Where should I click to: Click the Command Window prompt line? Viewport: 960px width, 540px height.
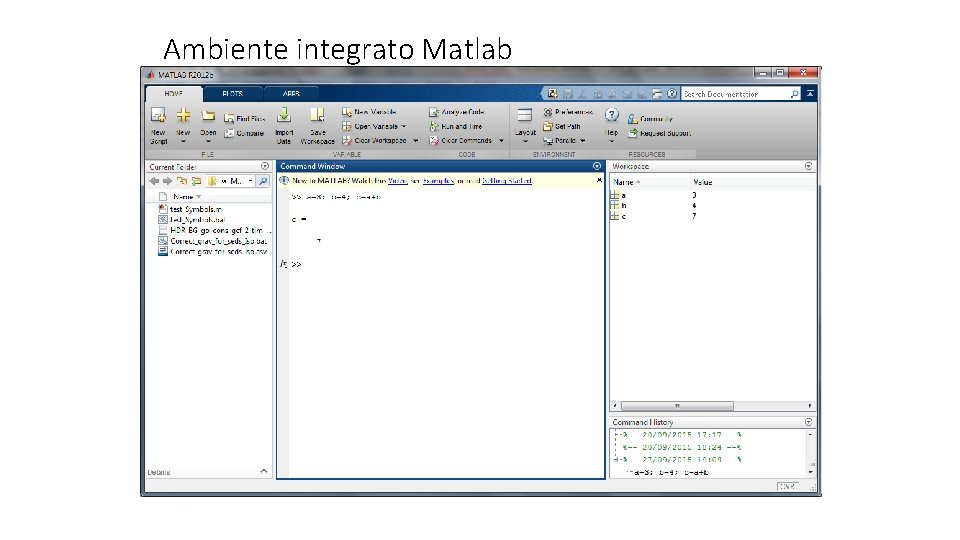[446, 264]
